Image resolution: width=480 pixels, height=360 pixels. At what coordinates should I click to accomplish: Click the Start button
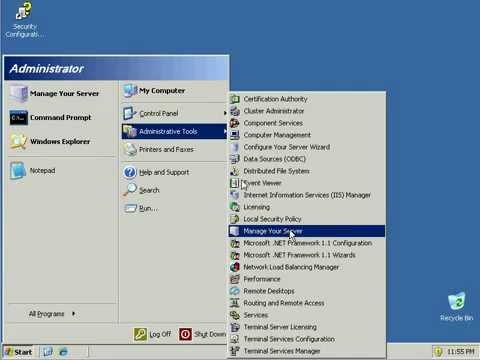tap(19, 352)
